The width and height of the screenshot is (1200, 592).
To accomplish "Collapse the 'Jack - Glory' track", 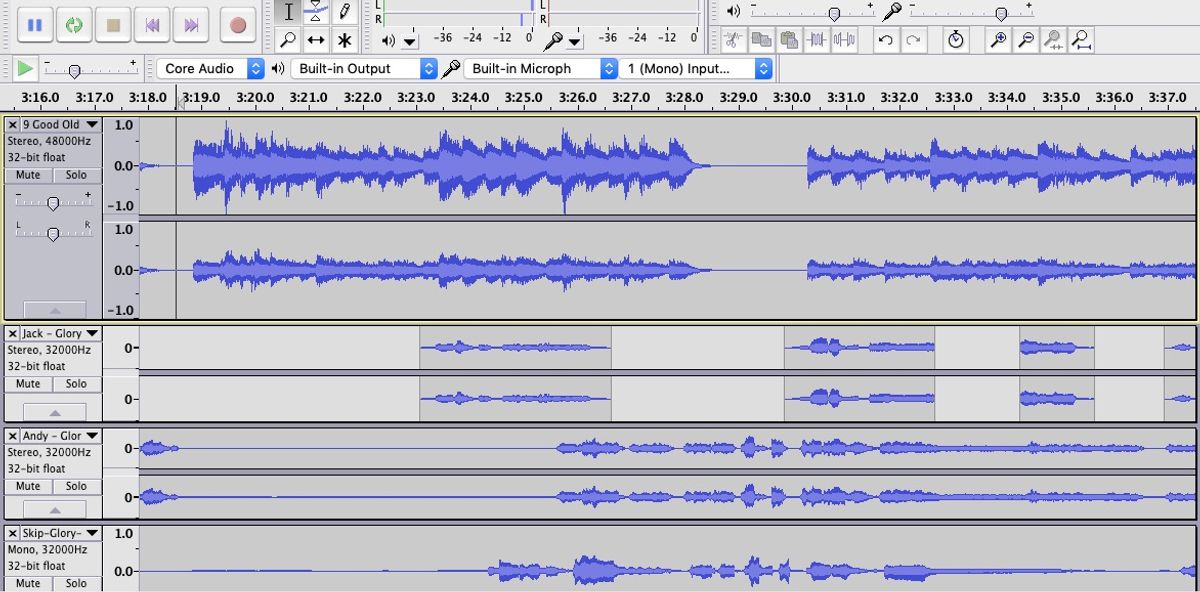I will click(x=55, y=412).
